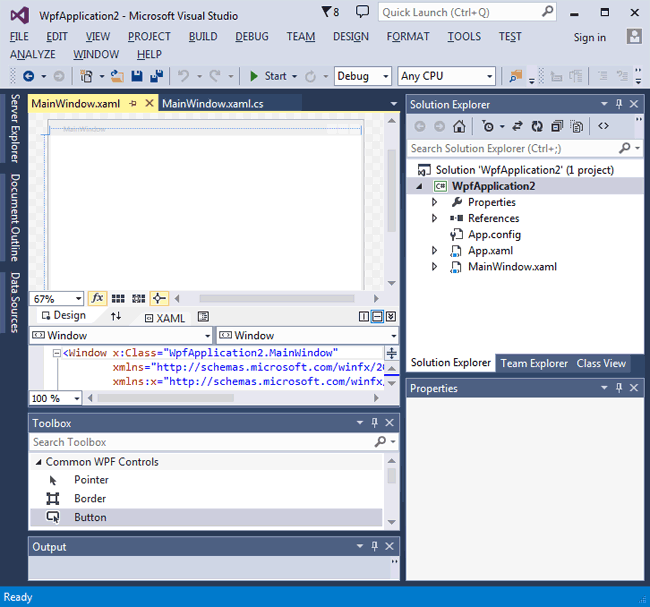Open the Any CPU platform dropdown
This screenshot has height=607, width=650.
click(446, 76)
